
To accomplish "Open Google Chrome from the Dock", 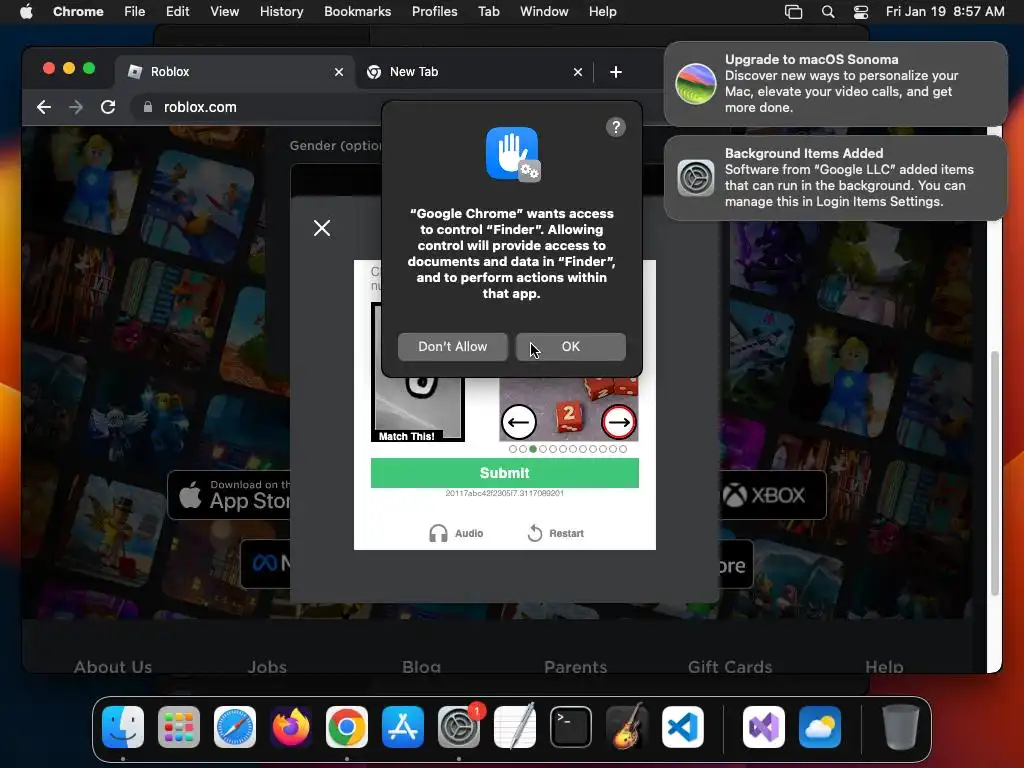I will coord(347,727).
